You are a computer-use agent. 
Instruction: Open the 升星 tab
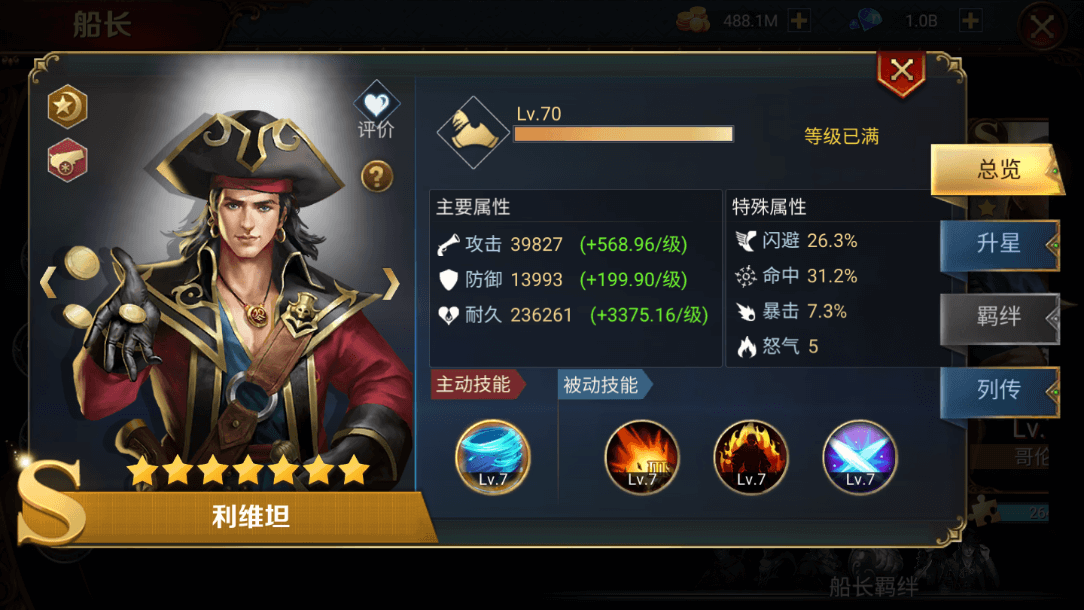(1000, 244)
